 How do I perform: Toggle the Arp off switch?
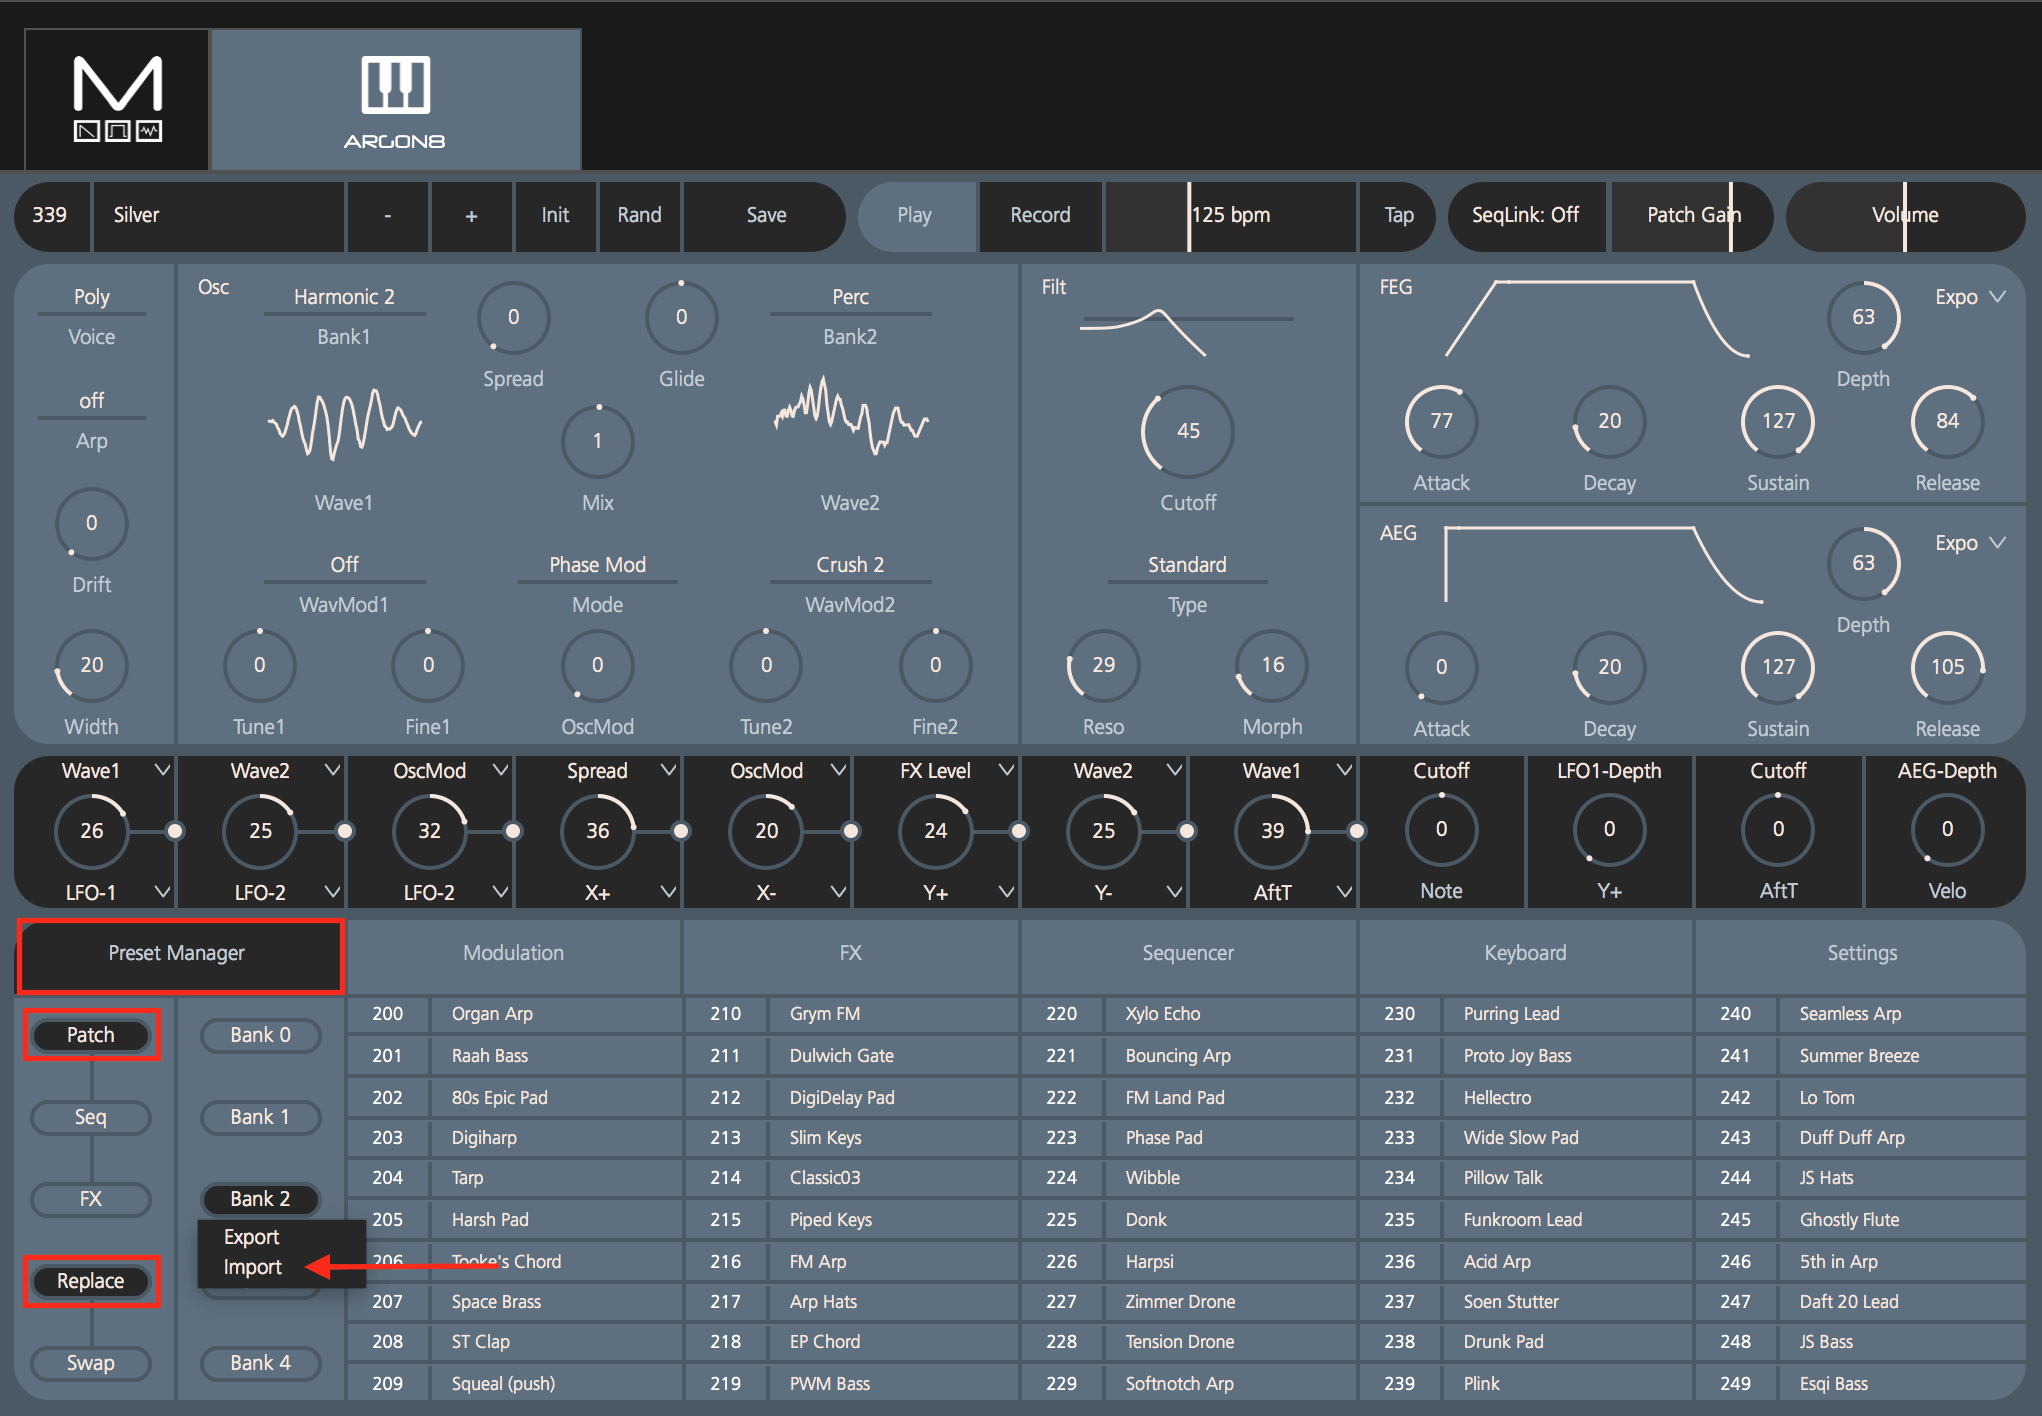point(91,400)
